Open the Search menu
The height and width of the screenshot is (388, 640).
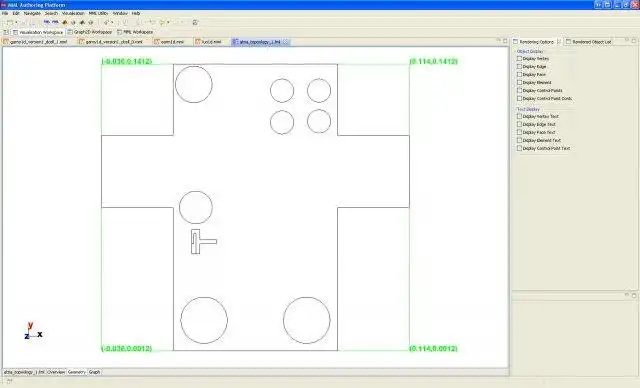(x=51, y=13)
